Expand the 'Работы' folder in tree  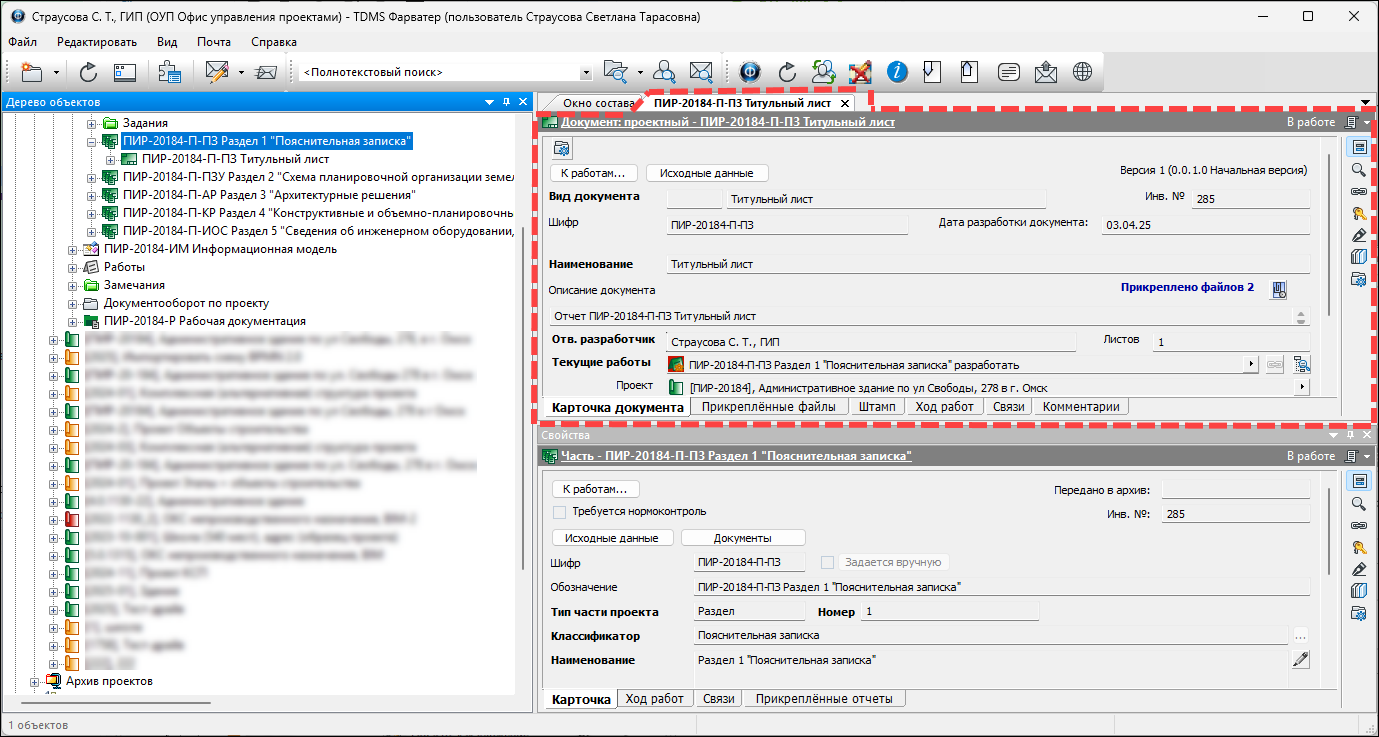[x=73, y=268]
